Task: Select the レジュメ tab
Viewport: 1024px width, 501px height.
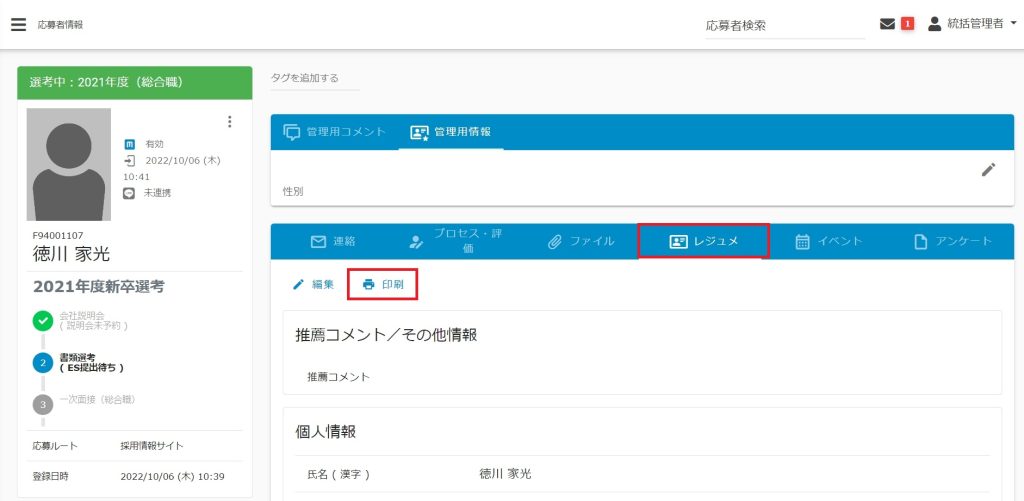Action: tap(704, 241)
